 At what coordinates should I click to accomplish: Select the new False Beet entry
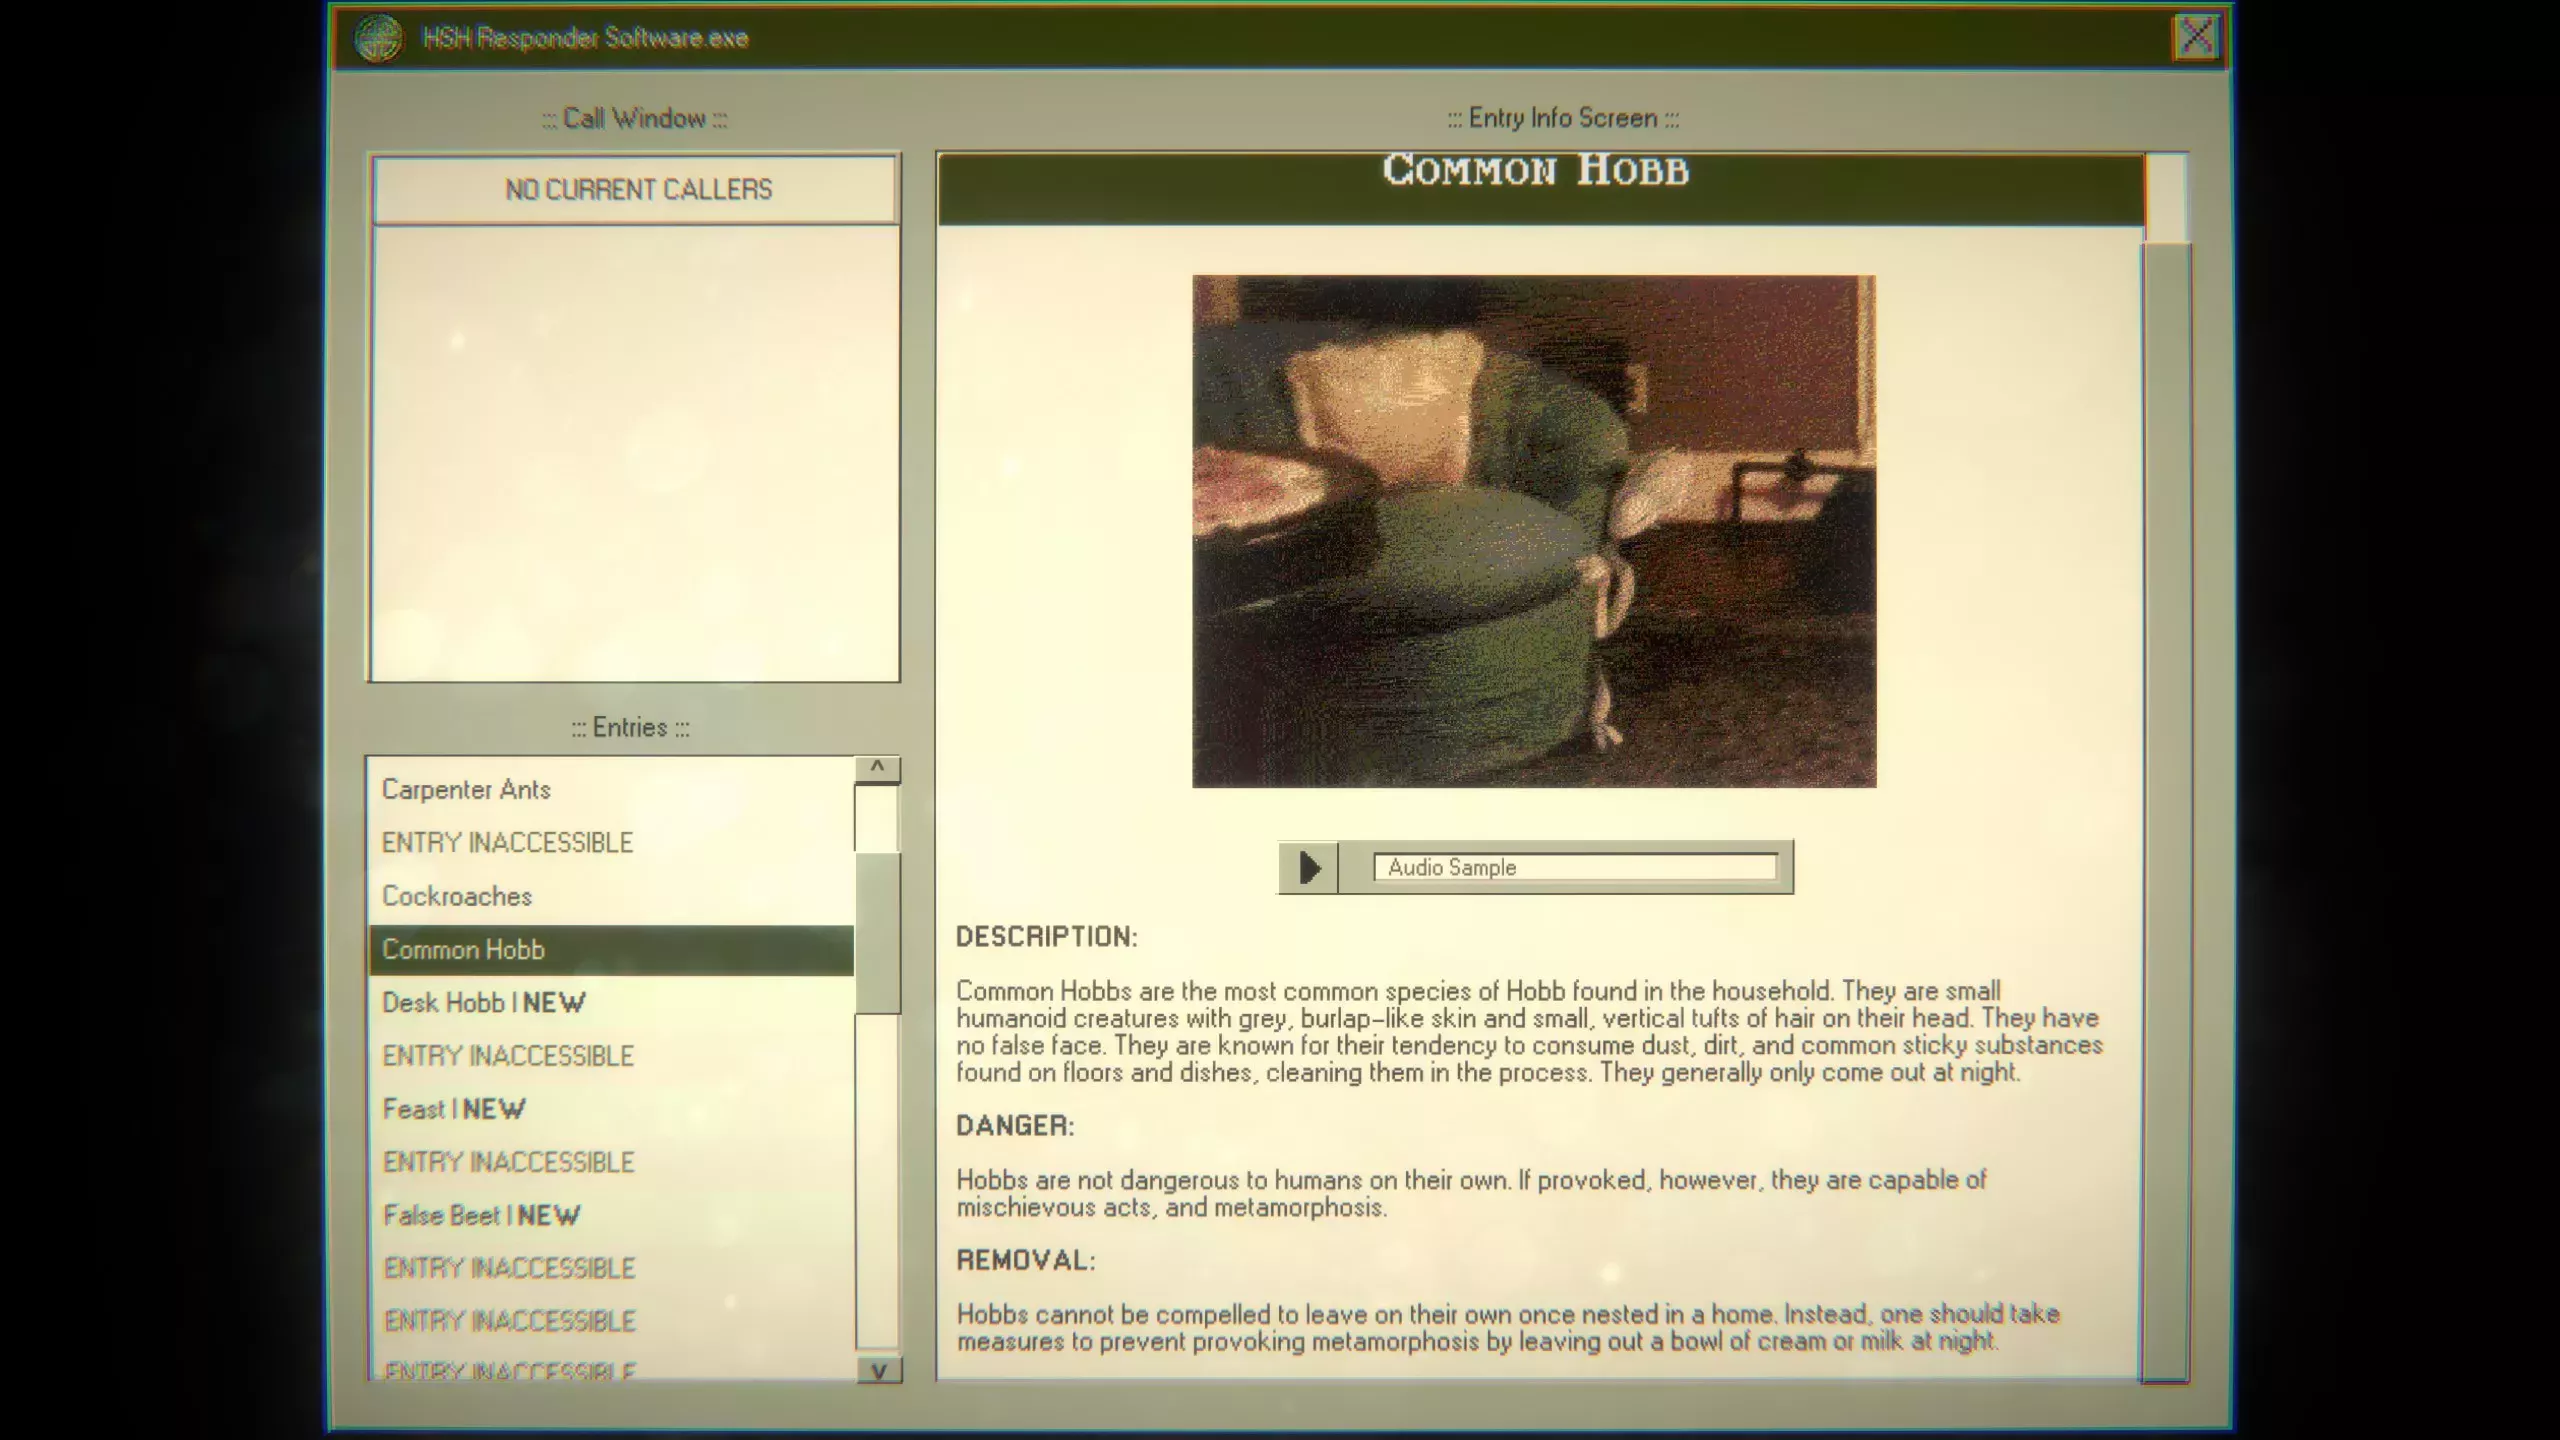coord(481,1215)
